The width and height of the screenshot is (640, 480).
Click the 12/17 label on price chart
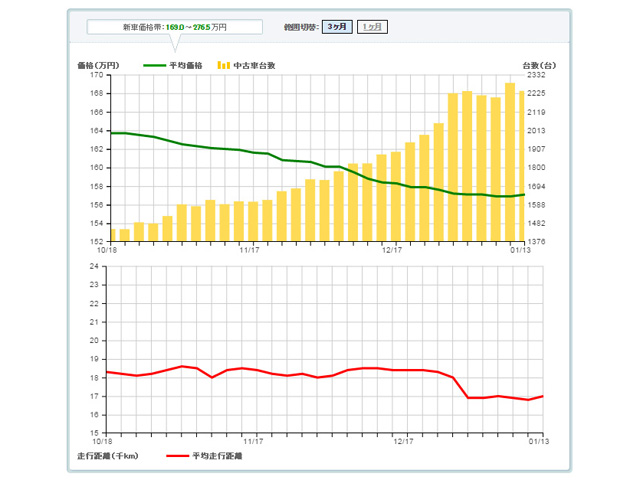click(392, 250)
